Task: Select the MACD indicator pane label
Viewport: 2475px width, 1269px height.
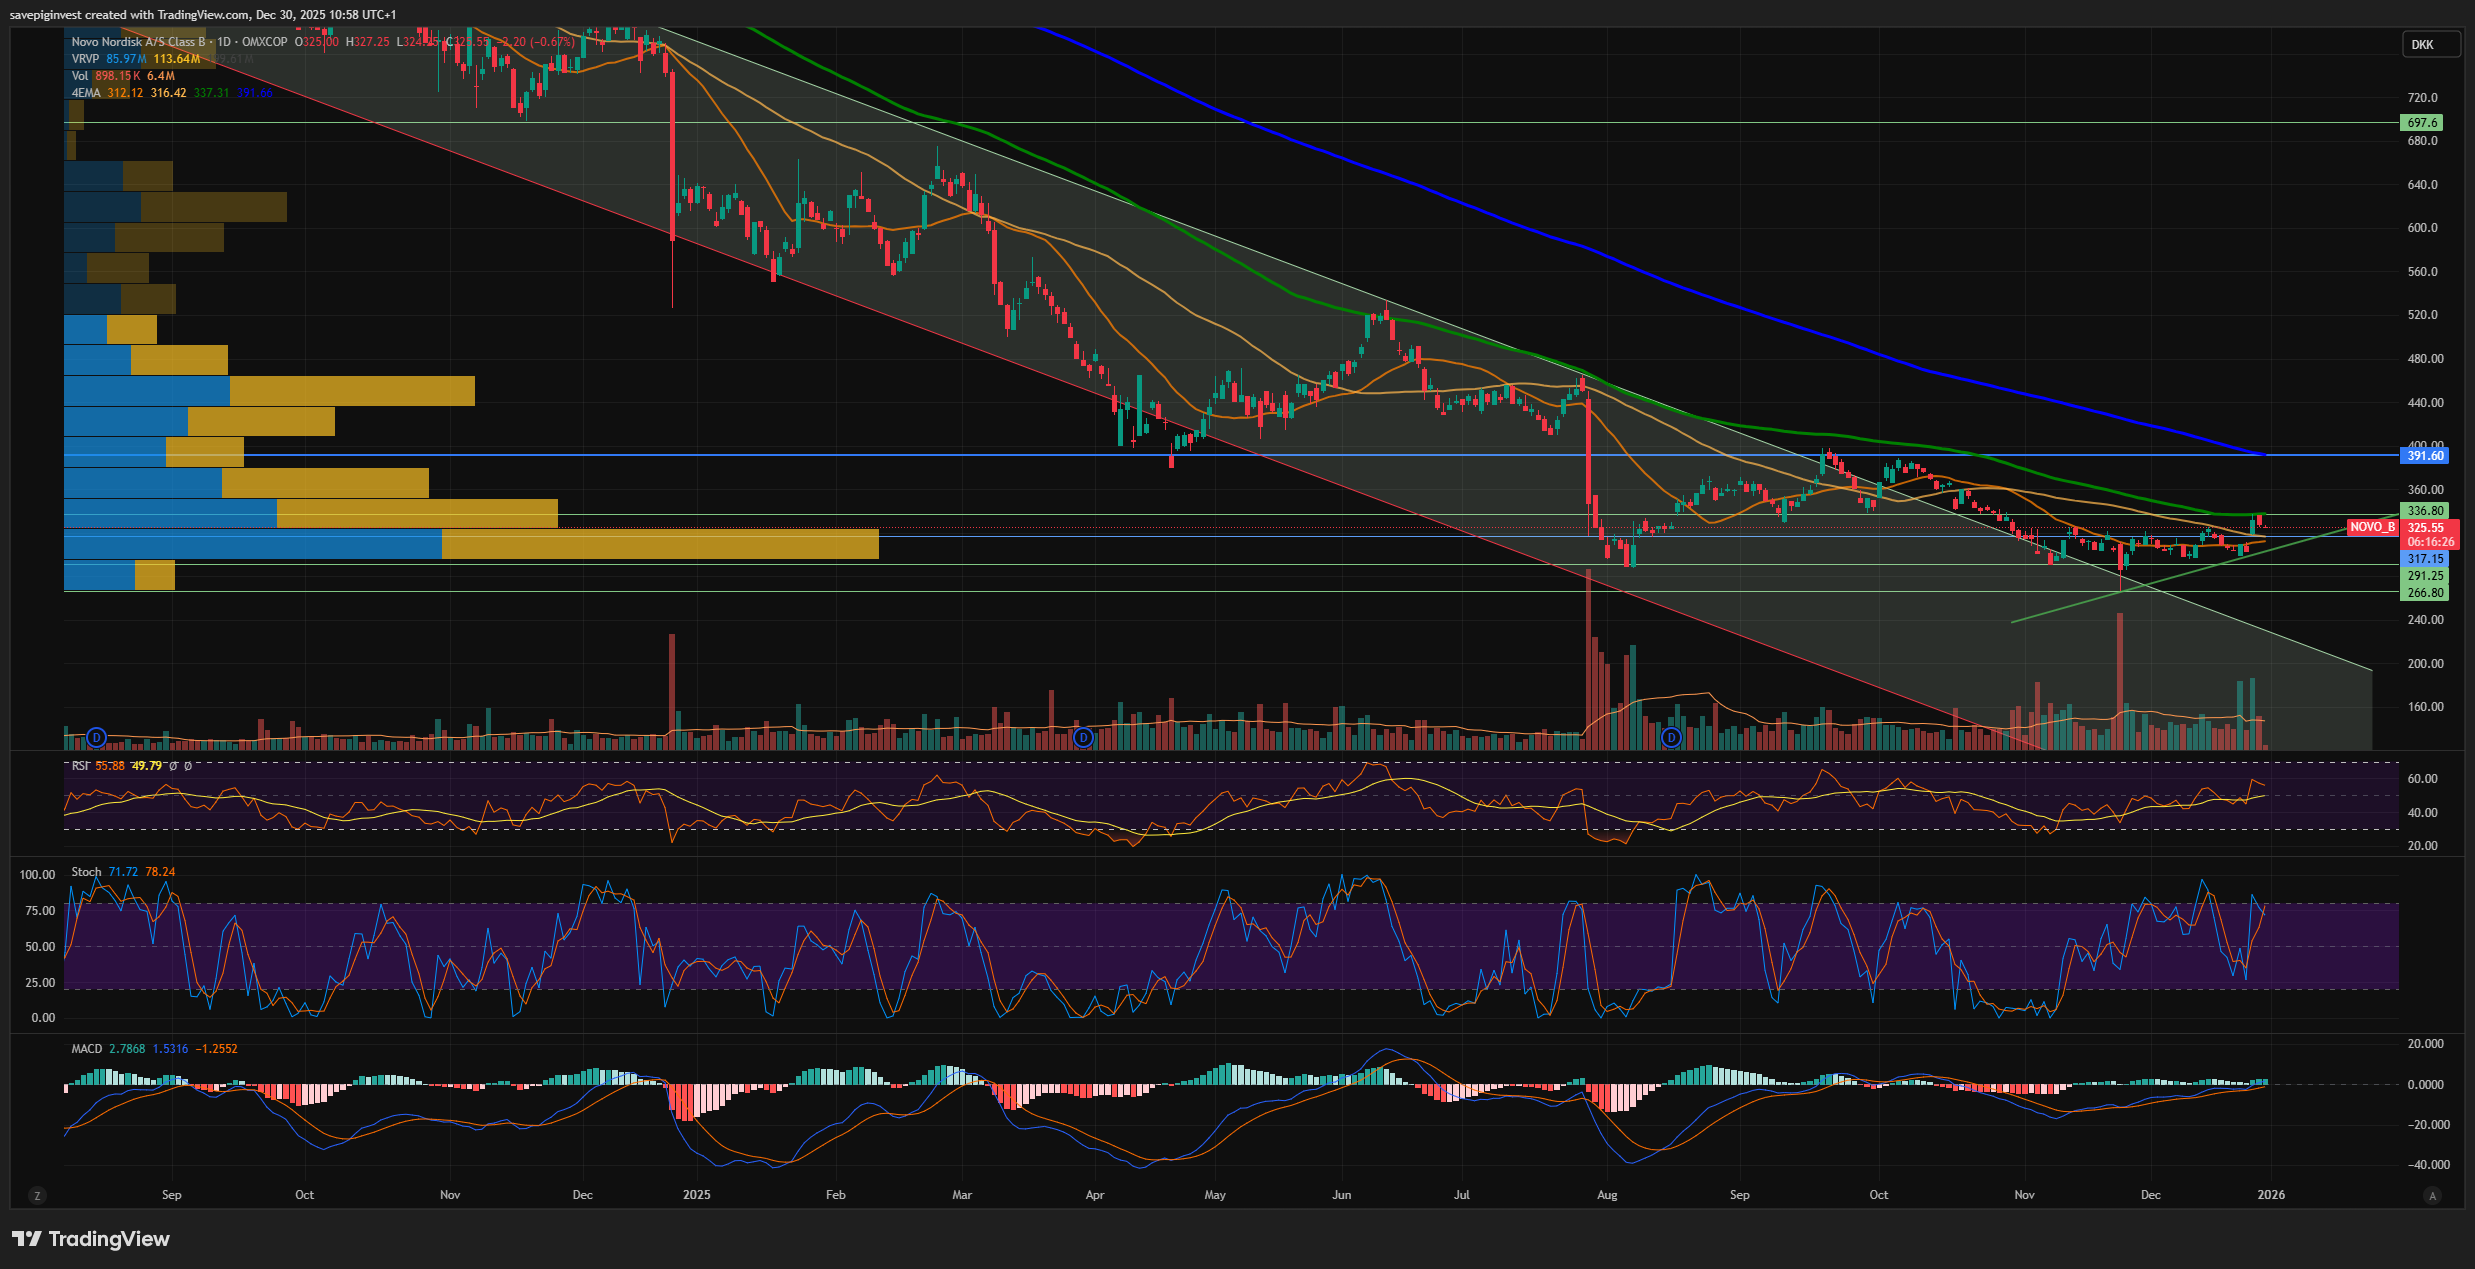Action: (x=86, y=1049)
